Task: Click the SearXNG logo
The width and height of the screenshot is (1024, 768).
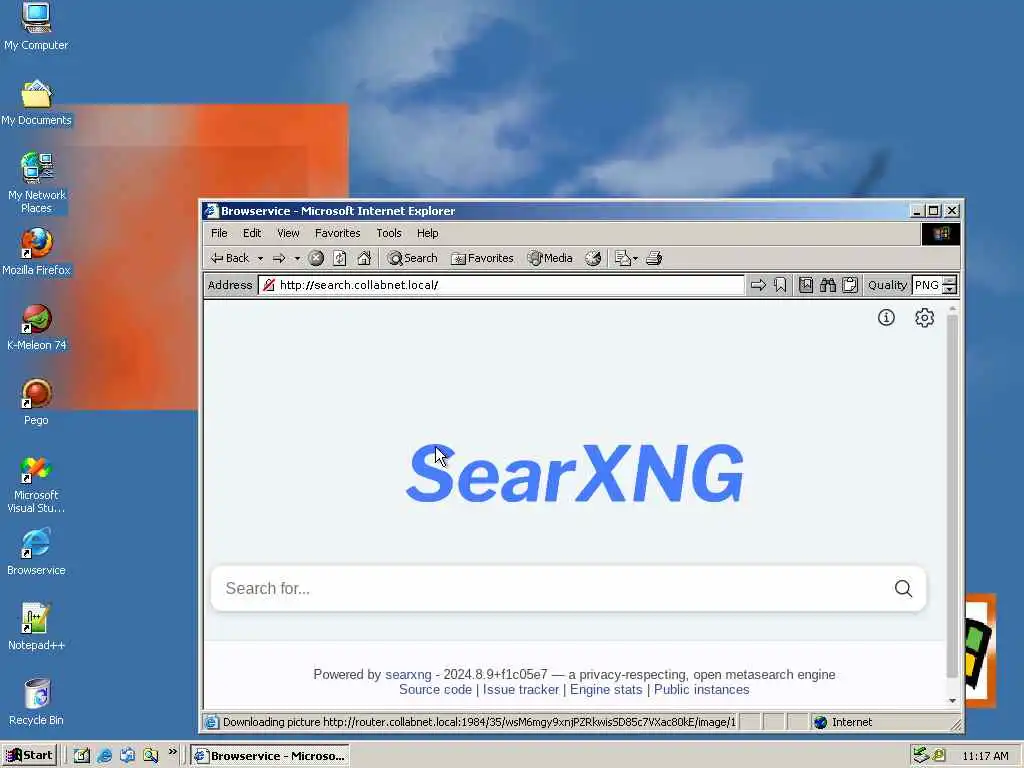Action: [x=575, y=473]
